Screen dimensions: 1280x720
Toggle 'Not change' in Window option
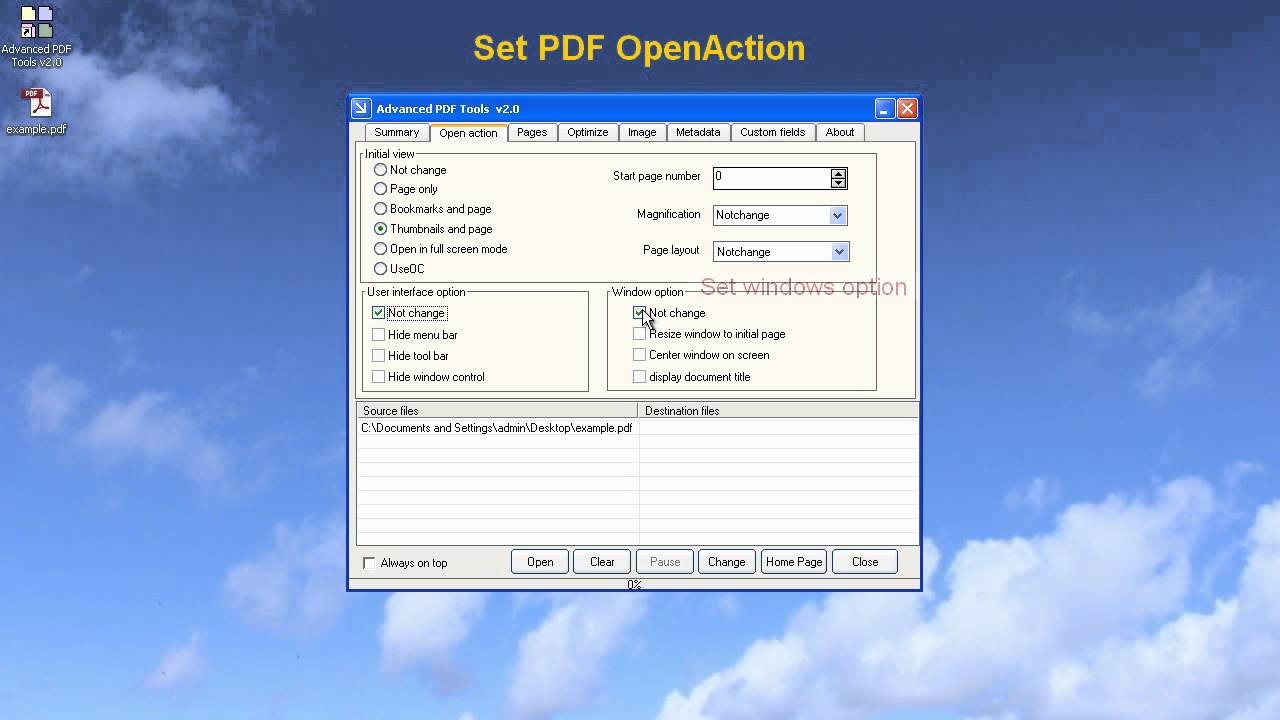[x=640, y=313]
